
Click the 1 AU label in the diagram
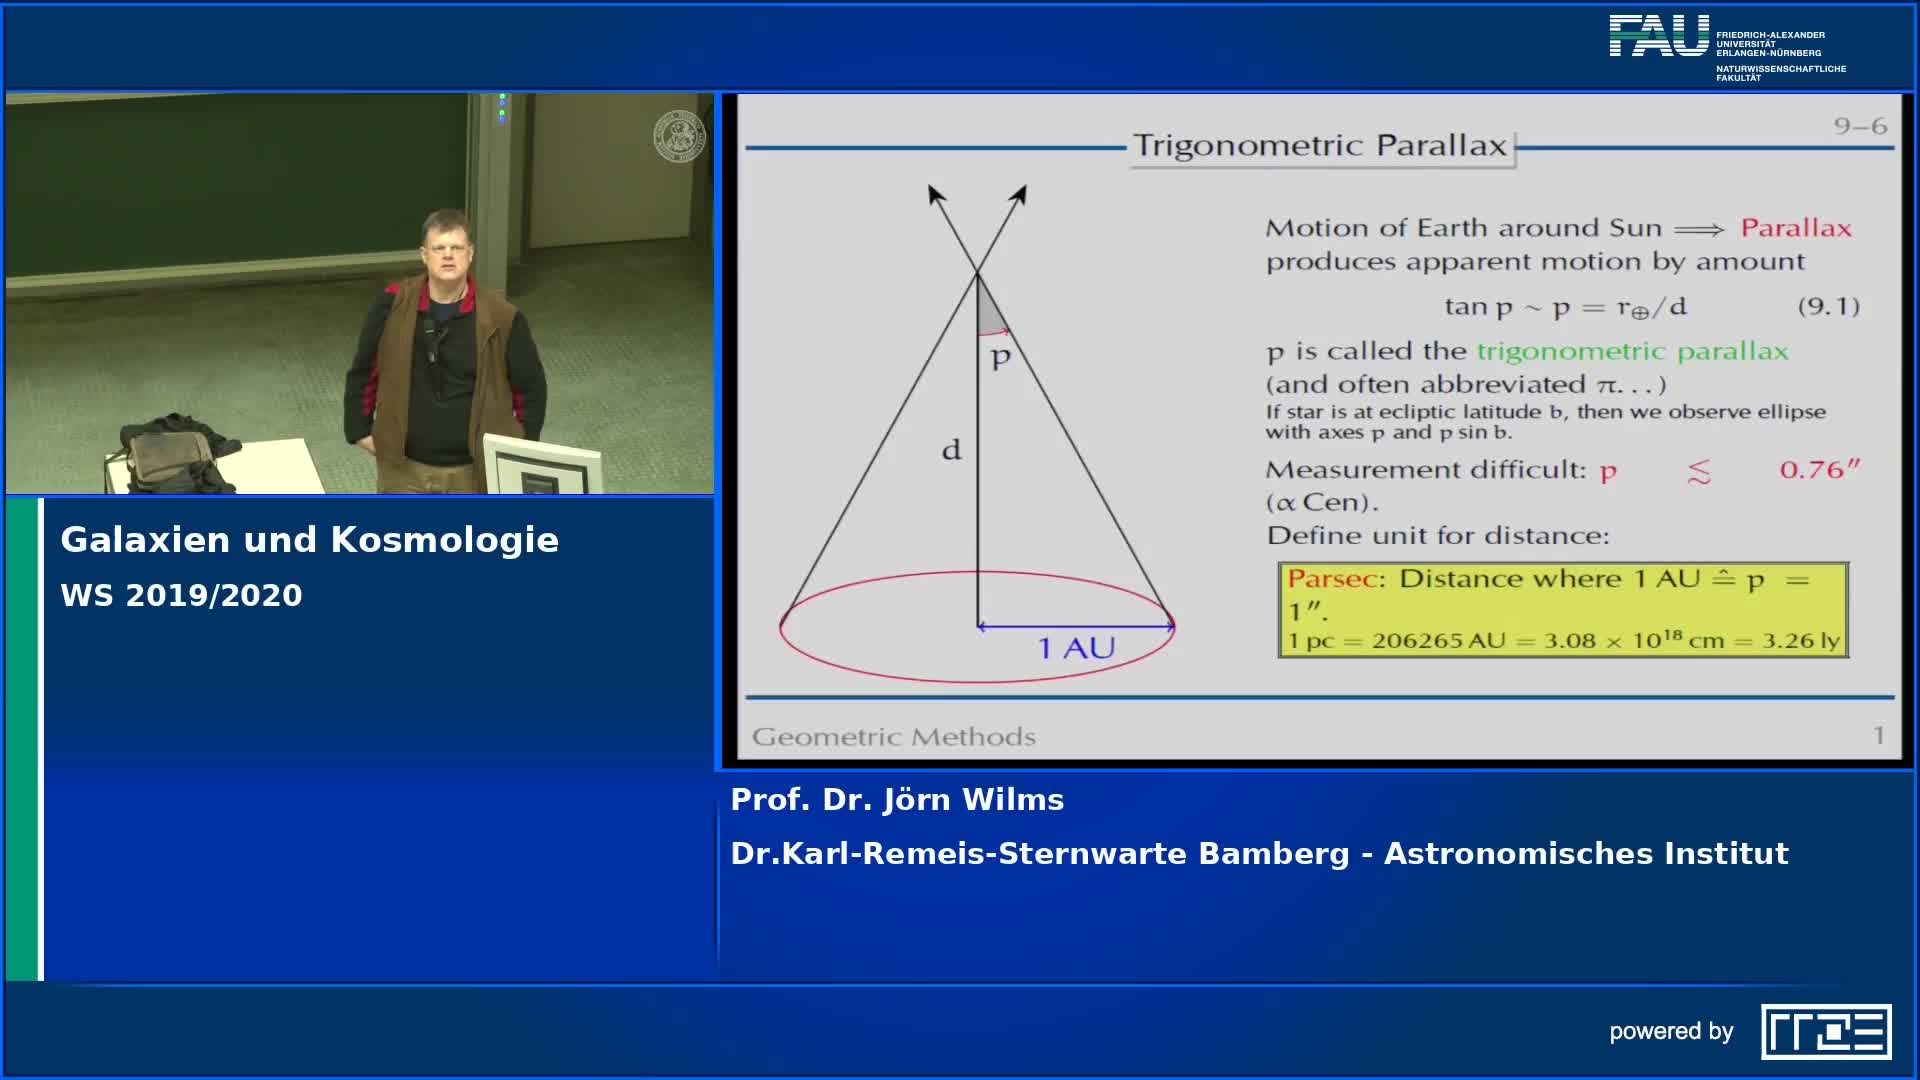[1076, 648]
